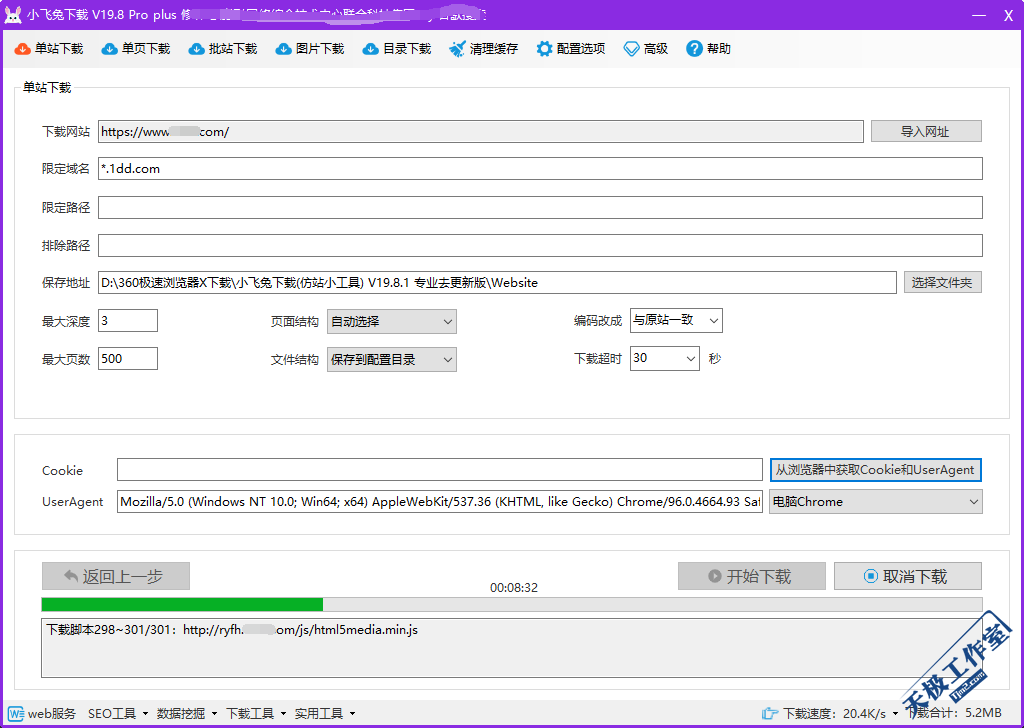Screen dimensions: 1024x728
Task: Expand the 文件结构 dropdown
Action: 392,359
